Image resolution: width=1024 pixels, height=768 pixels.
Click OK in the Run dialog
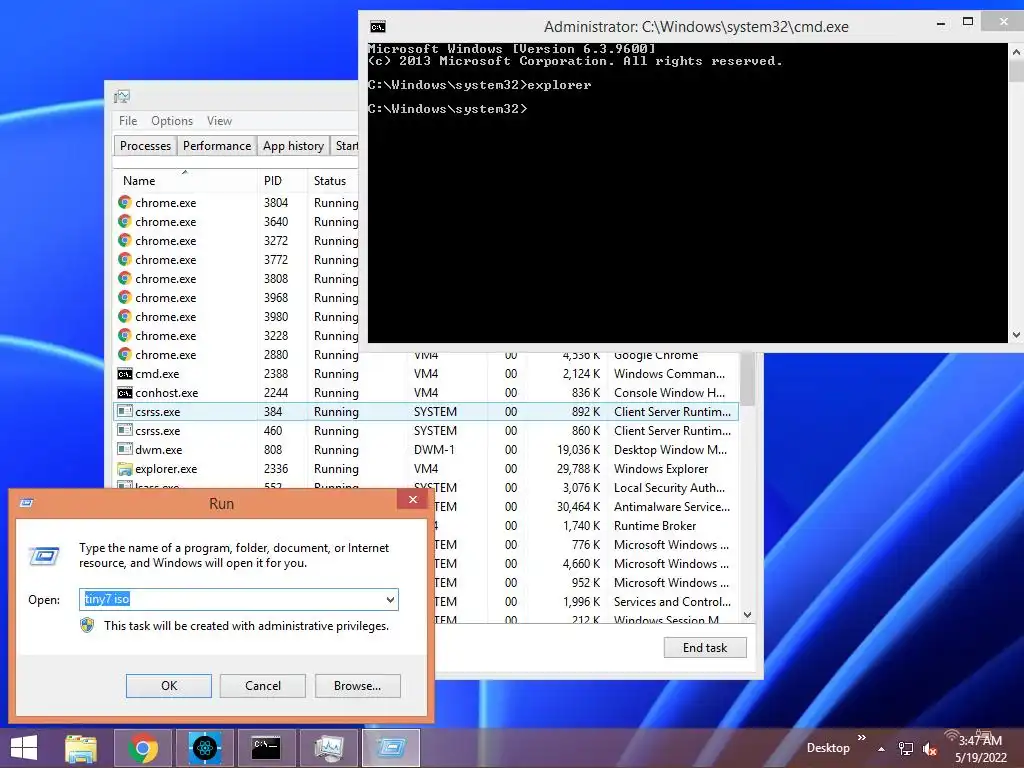168,686
